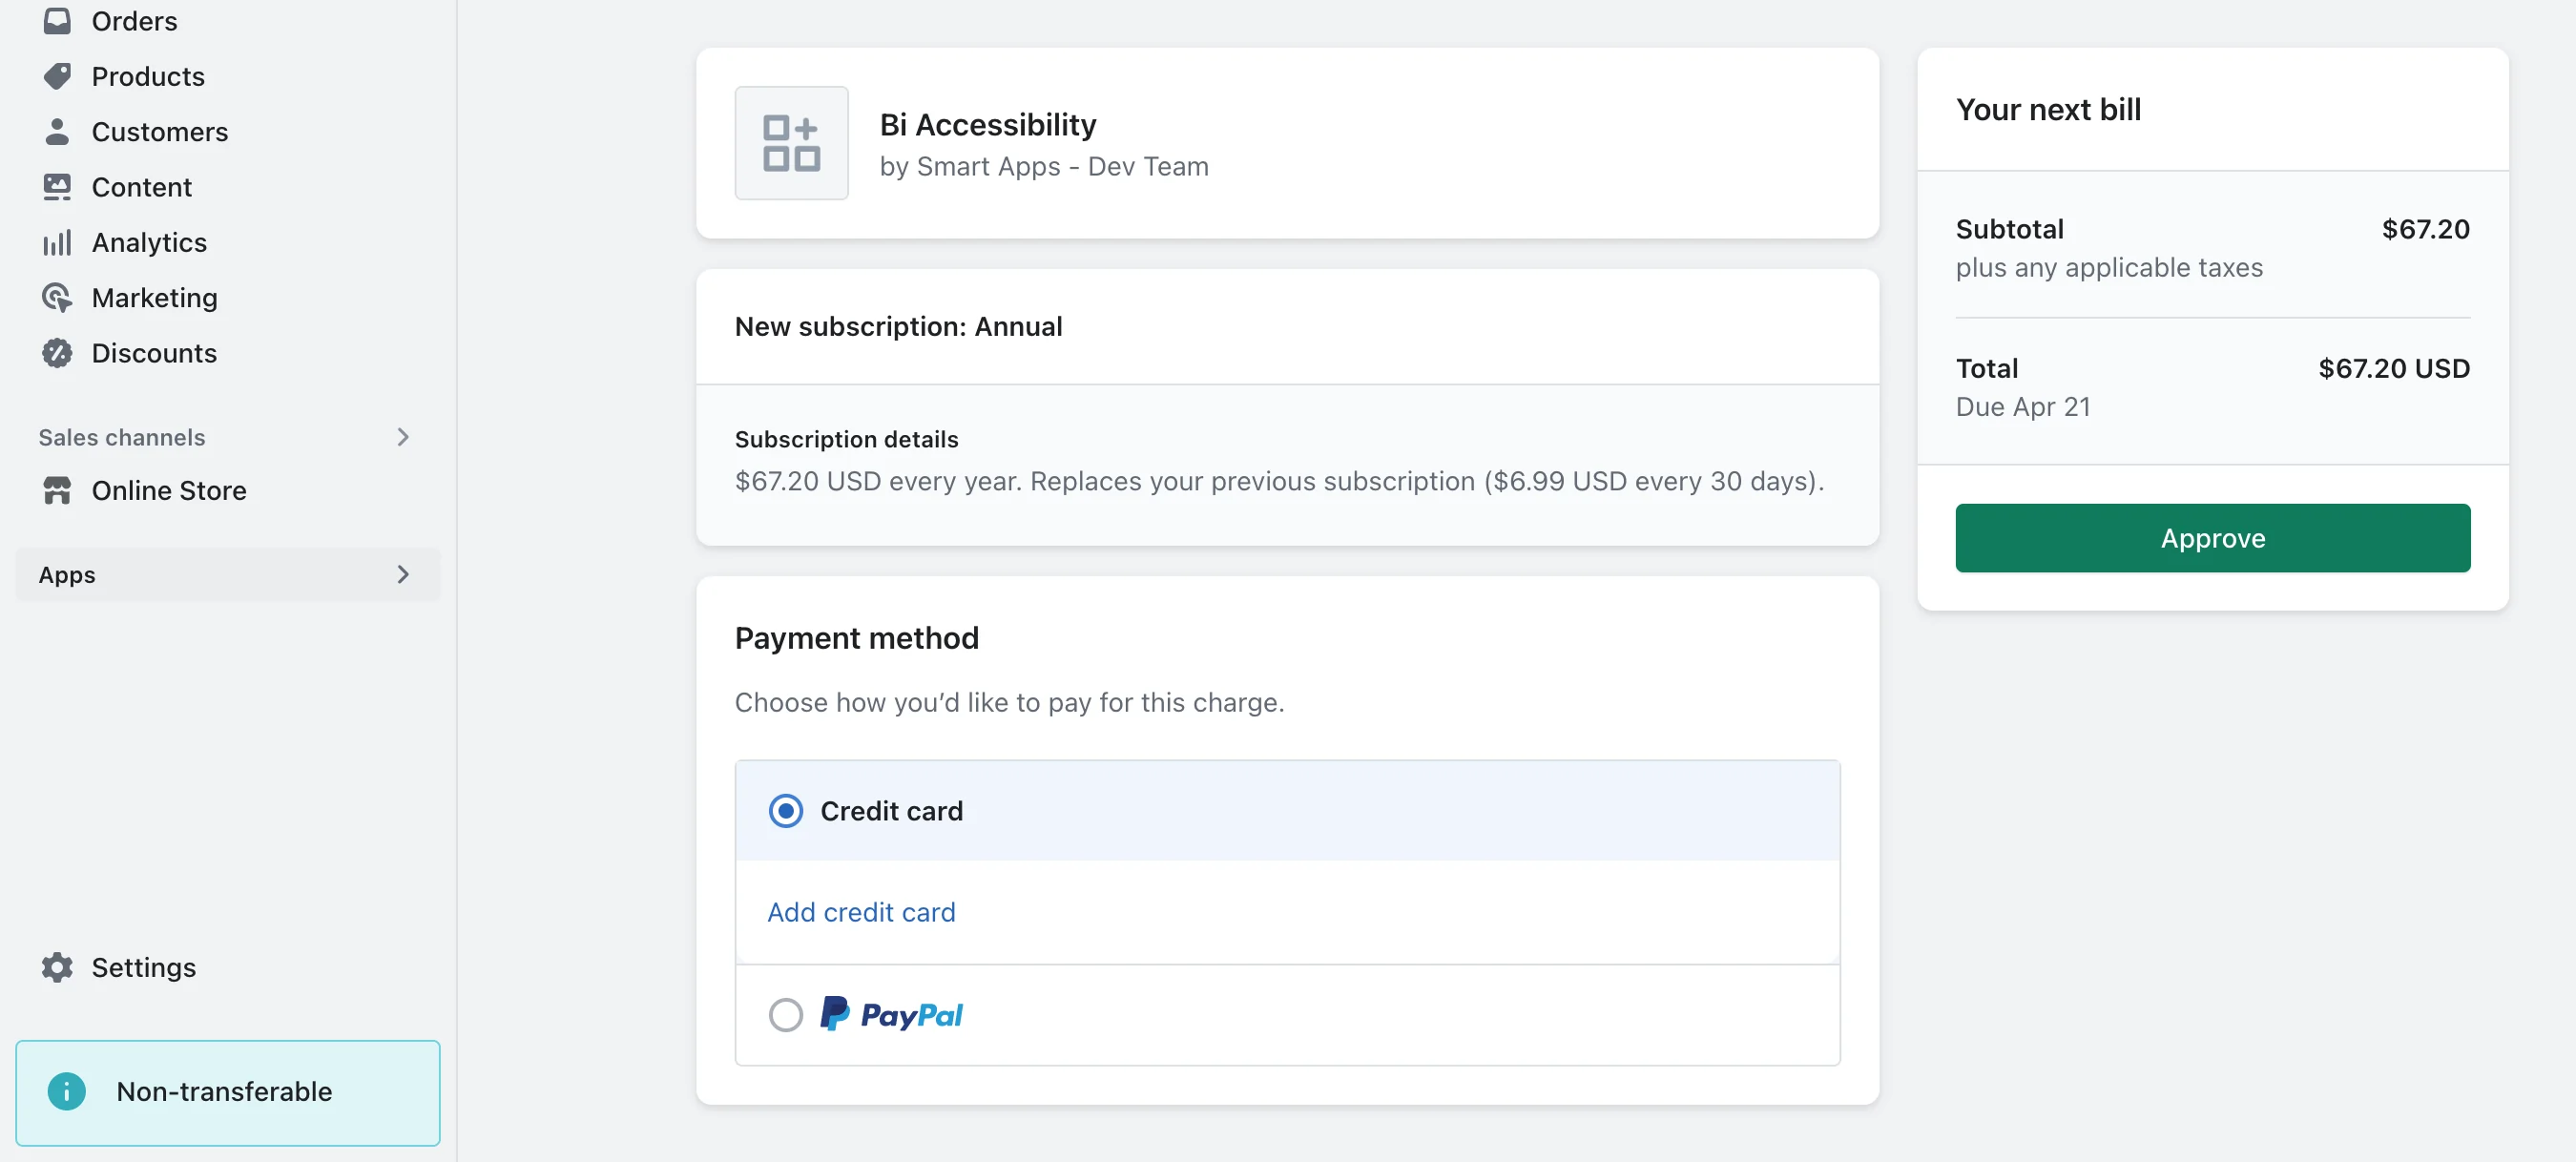2576x1162 pixels.
Task: Expand the Sales channels section
Action: coord(403,437)
